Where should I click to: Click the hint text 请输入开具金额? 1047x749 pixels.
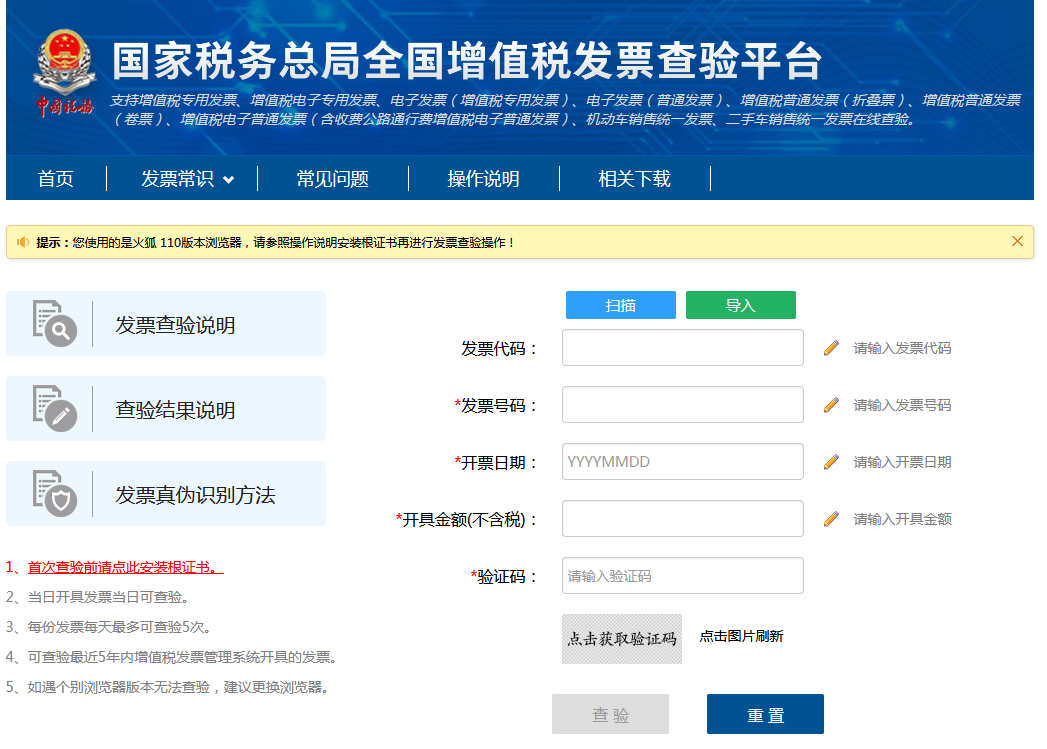[902, 519]
